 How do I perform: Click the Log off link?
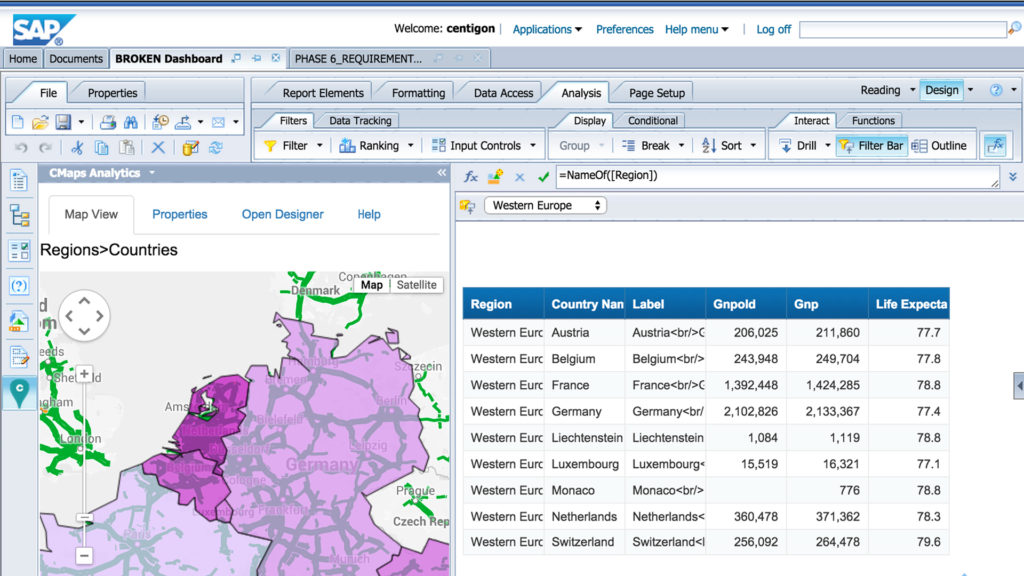point(773,29)
